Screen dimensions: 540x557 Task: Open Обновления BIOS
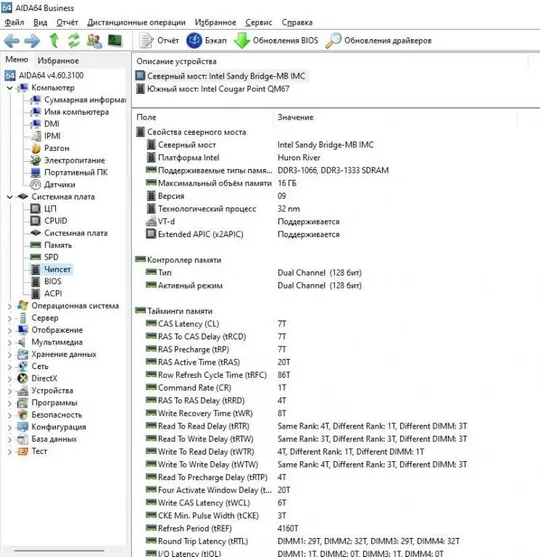pos(276,40)
